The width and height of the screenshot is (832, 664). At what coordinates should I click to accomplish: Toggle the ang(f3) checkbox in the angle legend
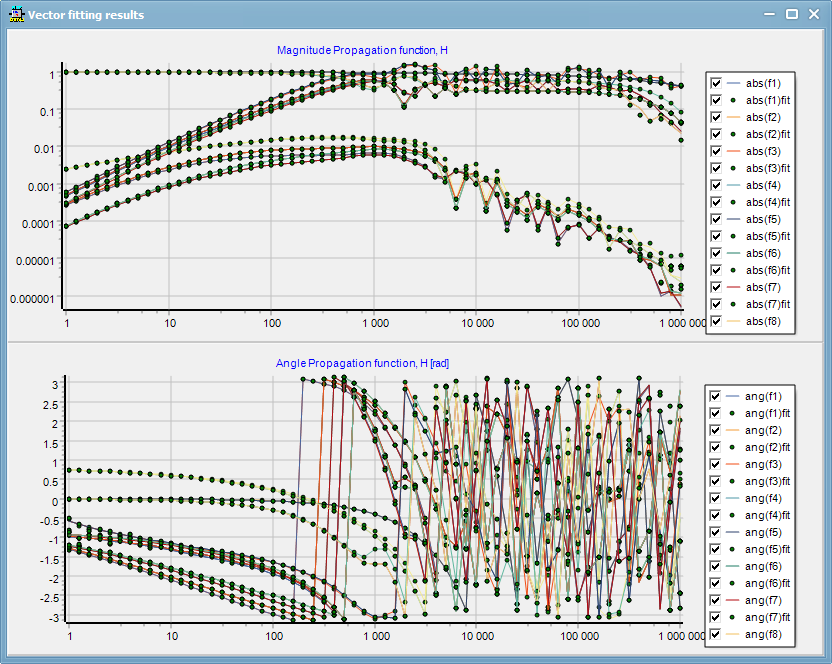(716, 464)
